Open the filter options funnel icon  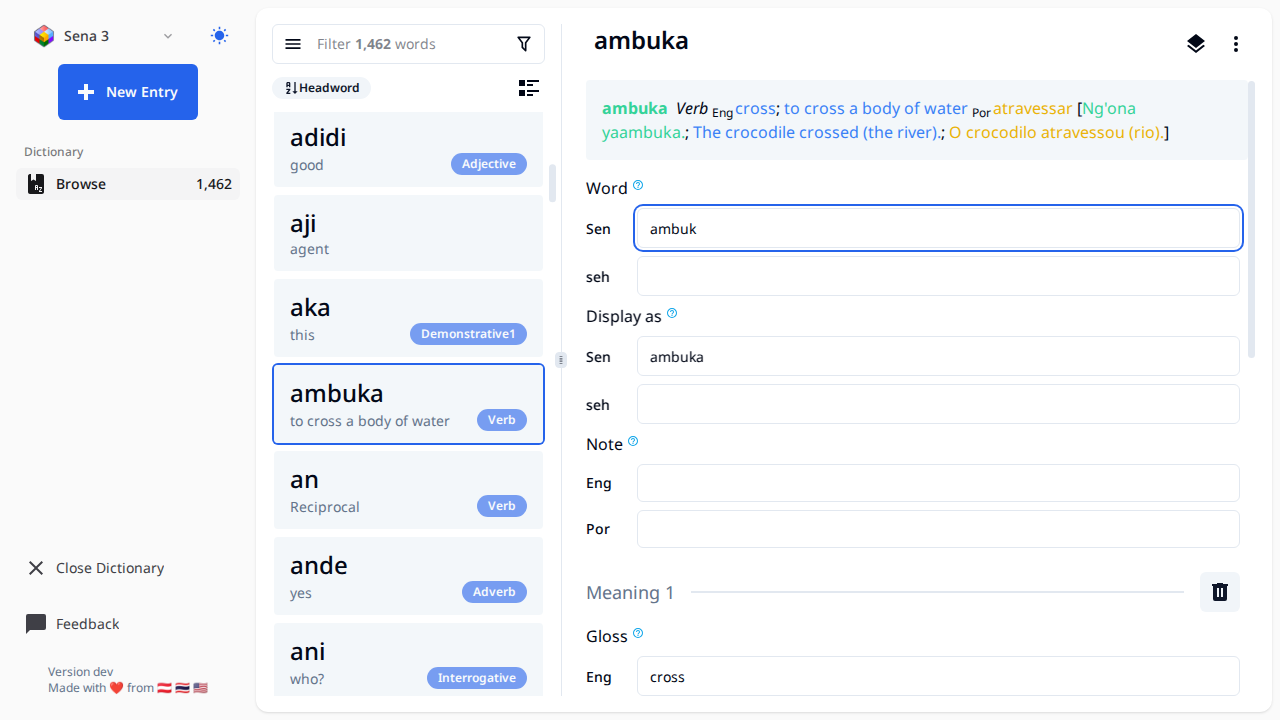pos(524,44)
